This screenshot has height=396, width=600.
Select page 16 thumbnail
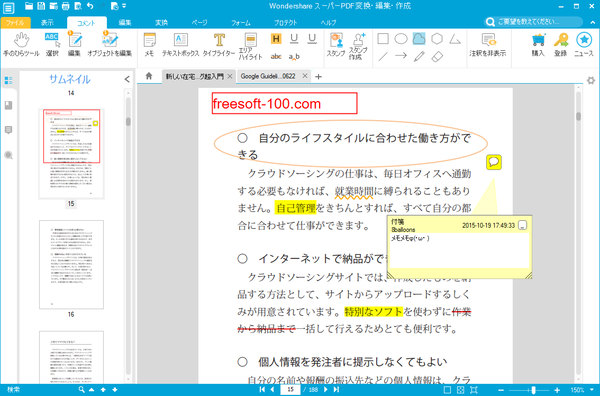(71, 264)
